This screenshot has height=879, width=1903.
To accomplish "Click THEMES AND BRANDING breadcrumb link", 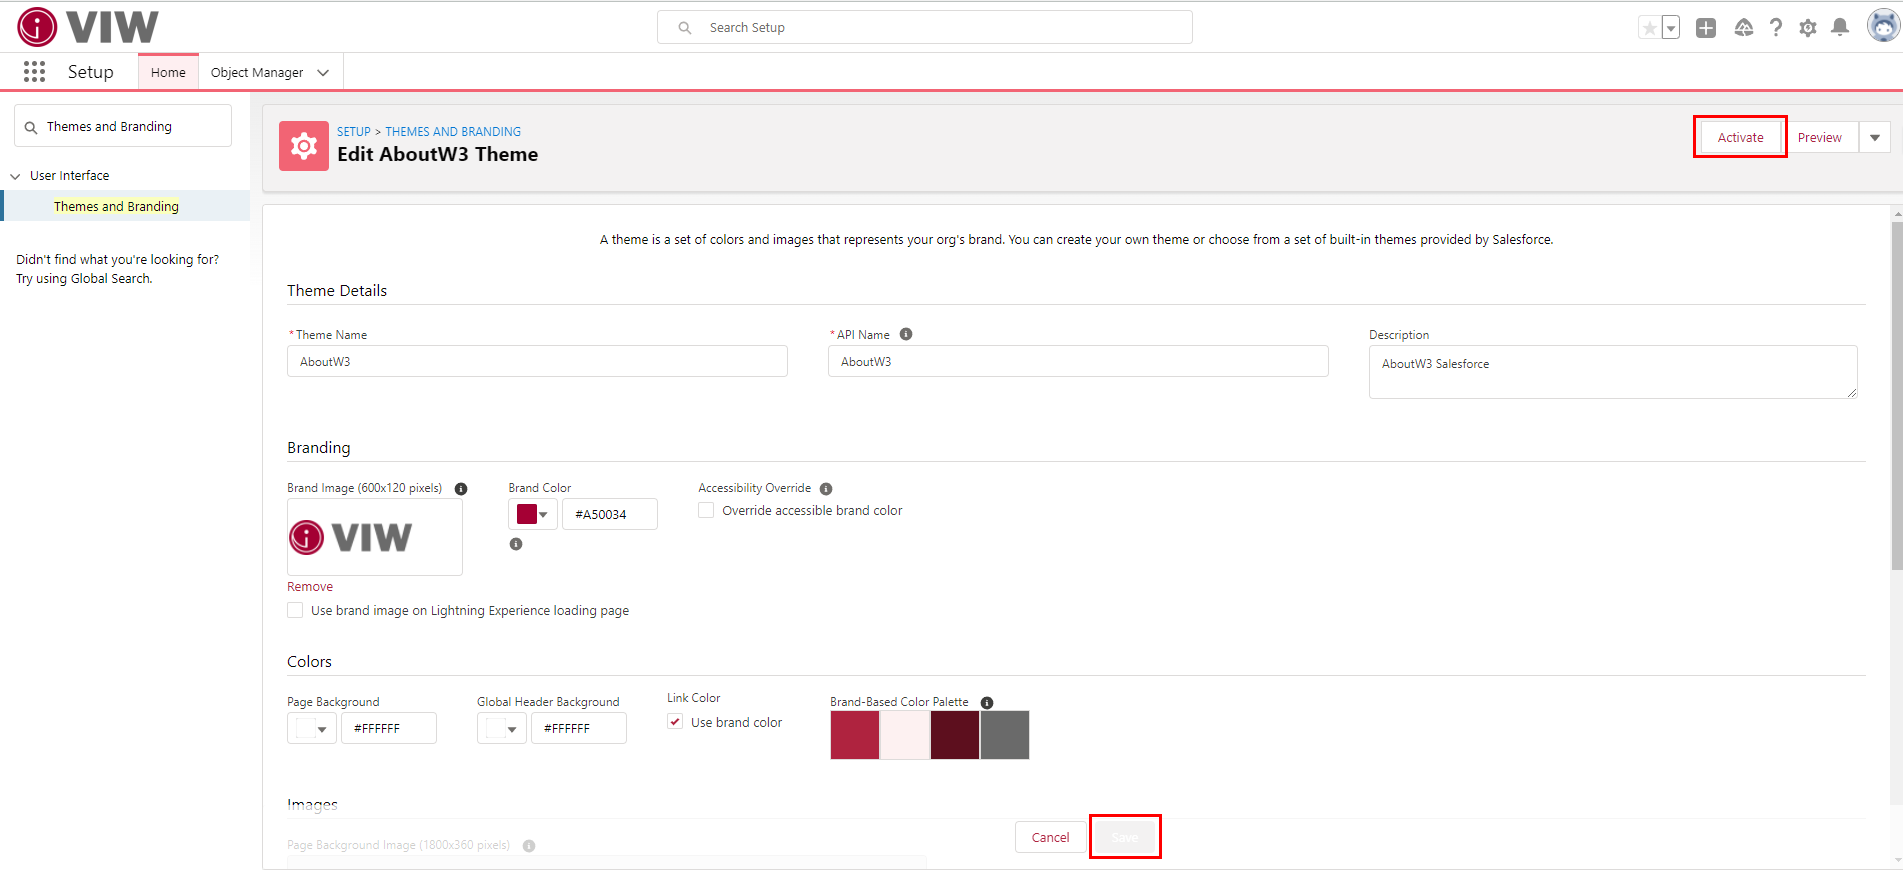I will pos(453,132).
